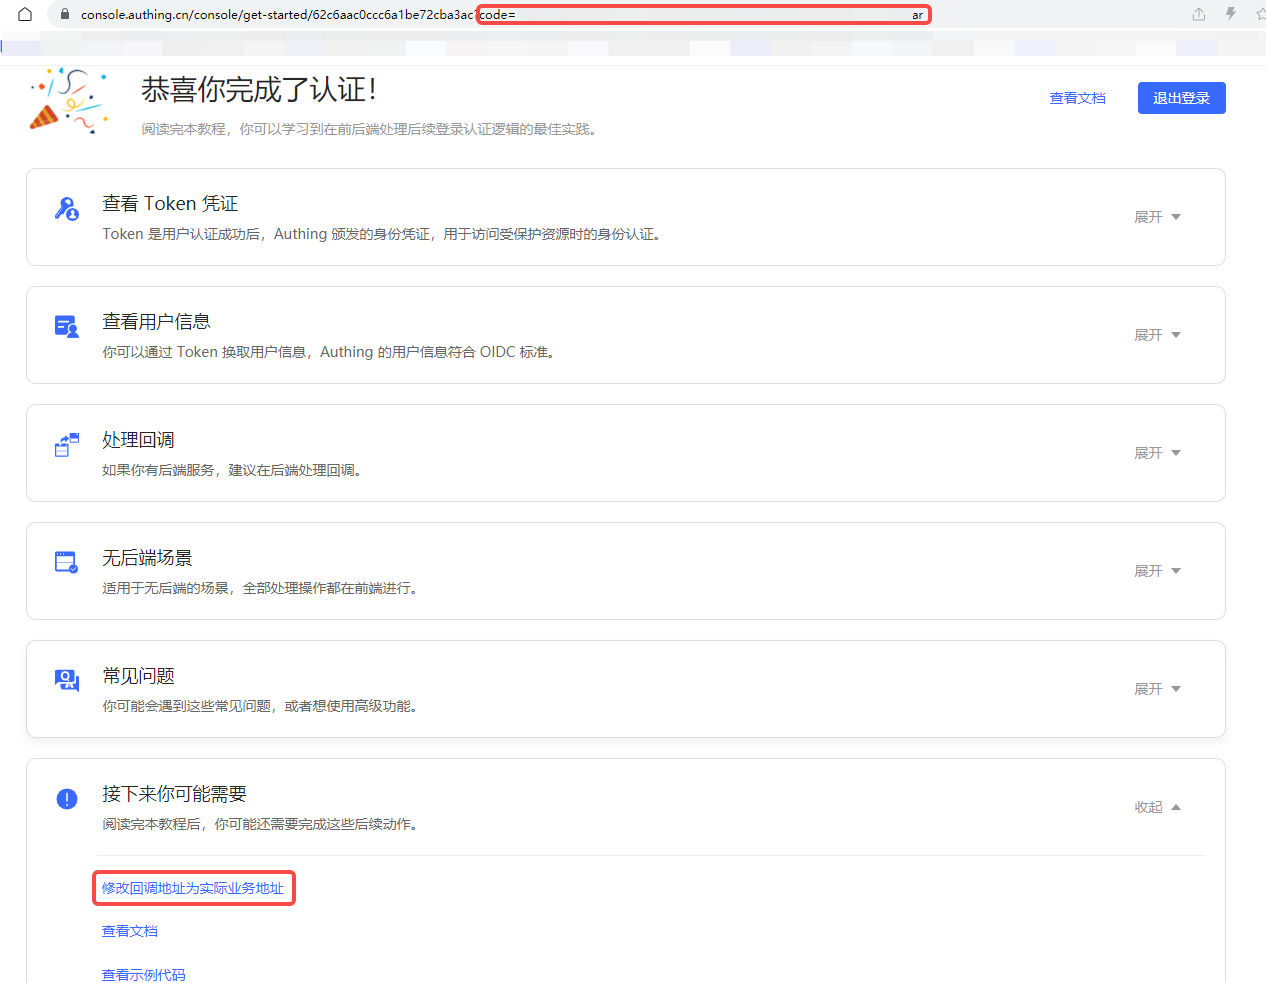1266x983 pixels.
Task: Expand the 处理回调 section
Action: pyautogui.click(x=1157, y=453)
